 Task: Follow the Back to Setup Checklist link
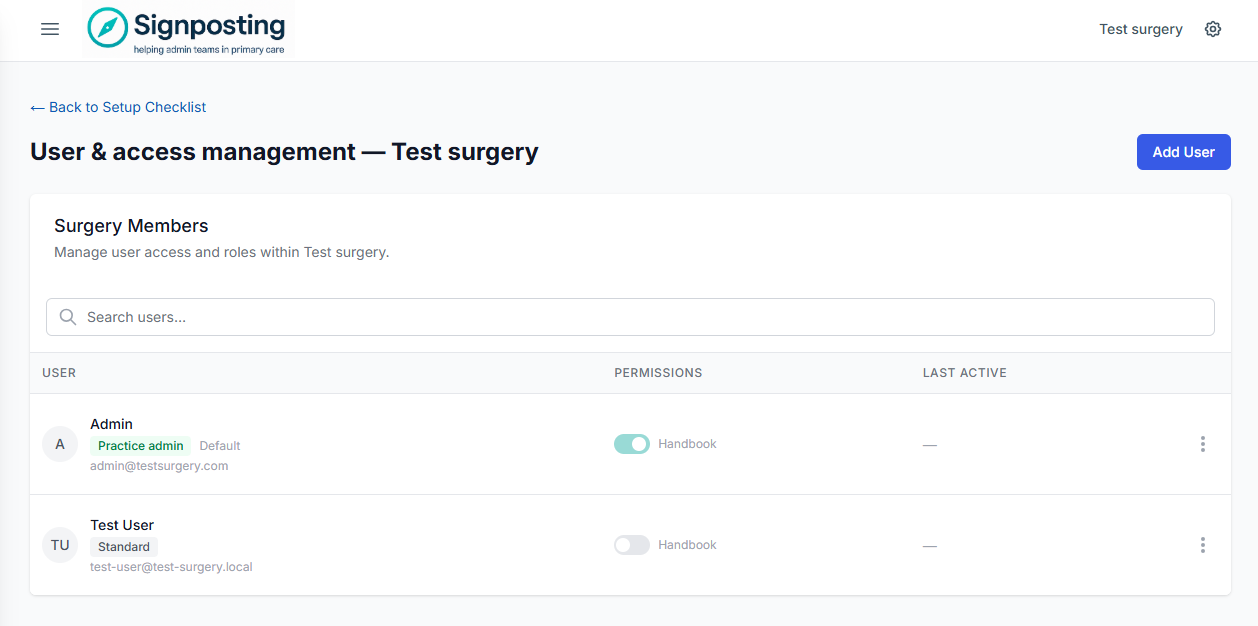[x=117, y=107]
